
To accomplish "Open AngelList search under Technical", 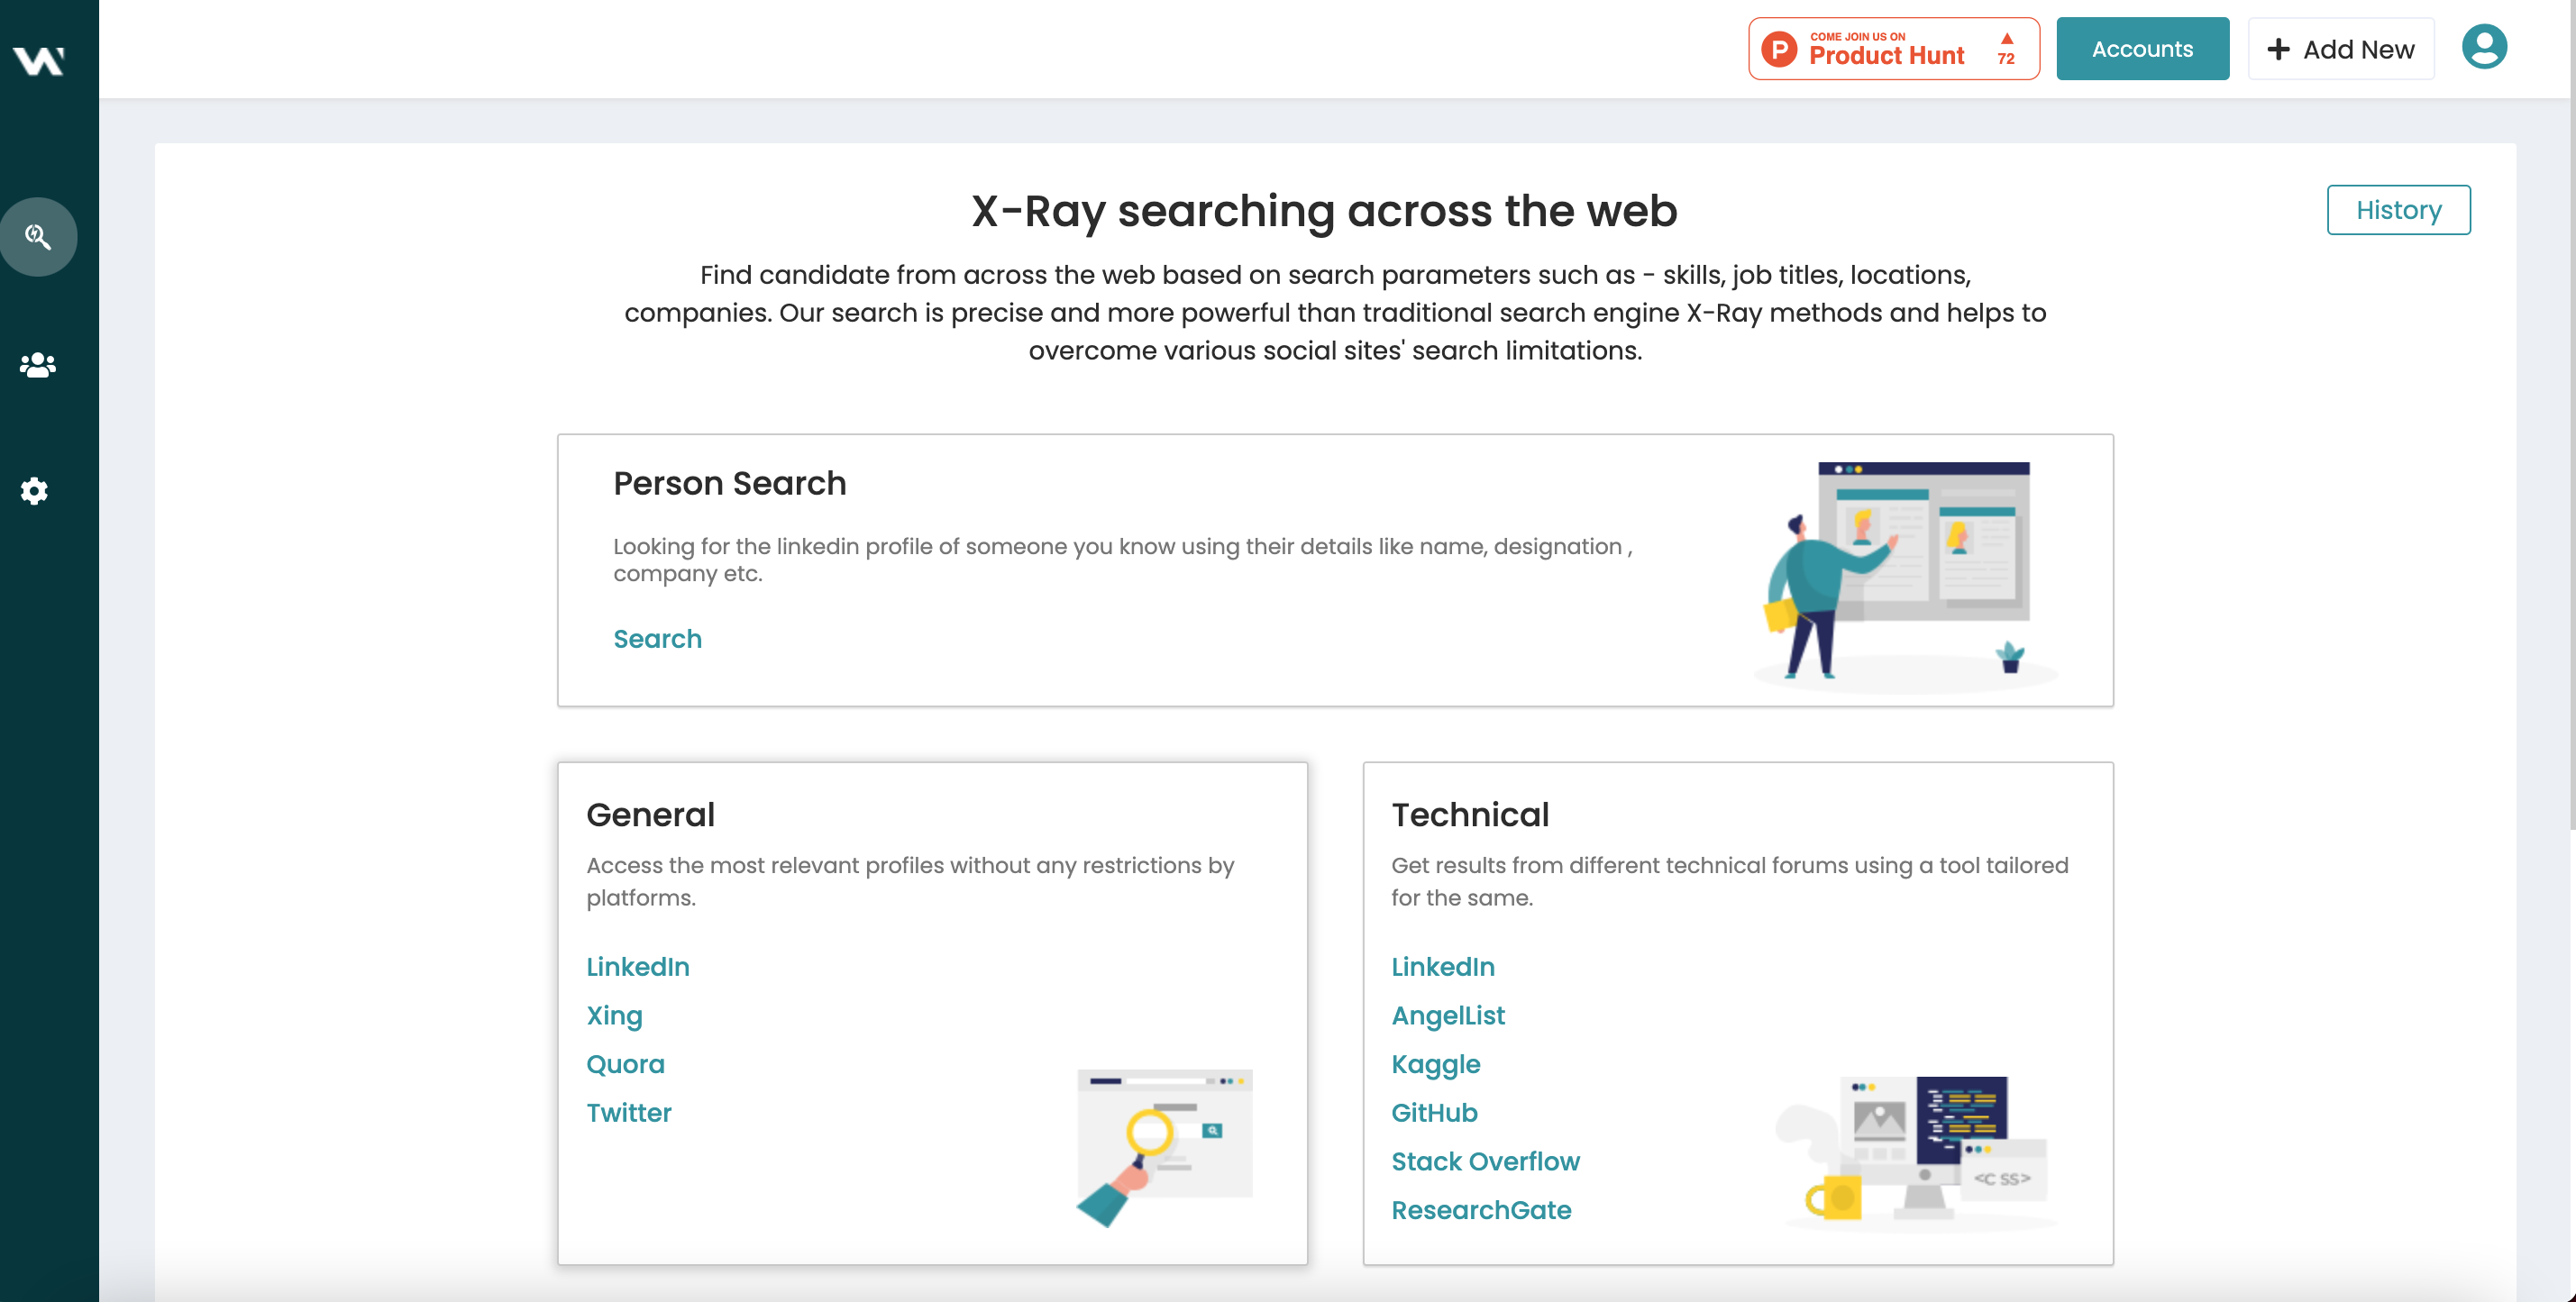I will (1448, 1015).
